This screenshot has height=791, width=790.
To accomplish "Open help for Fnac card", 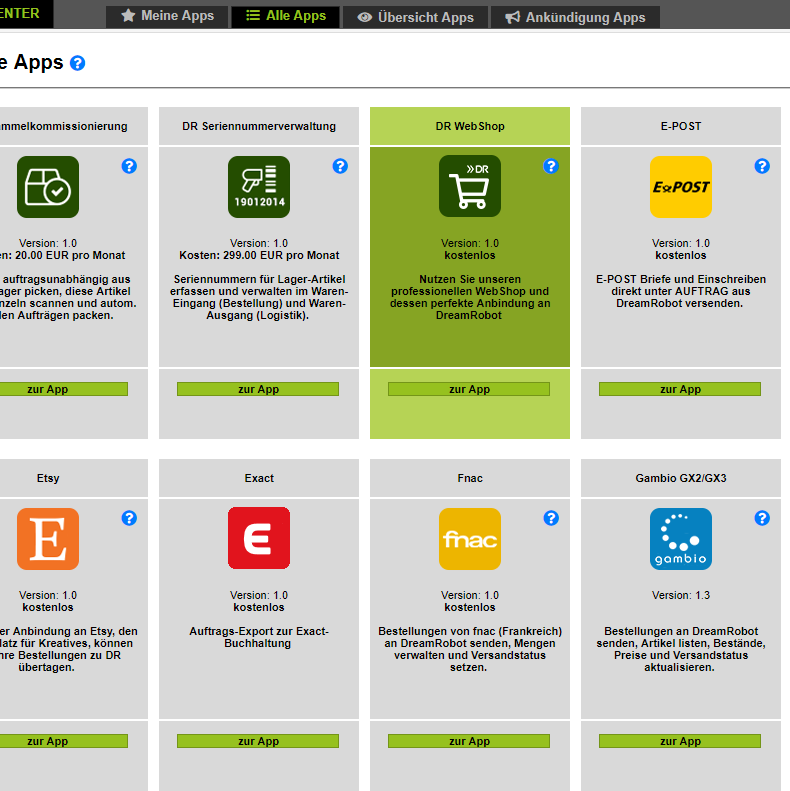I will pyautogui.click(x=551, y=518).
